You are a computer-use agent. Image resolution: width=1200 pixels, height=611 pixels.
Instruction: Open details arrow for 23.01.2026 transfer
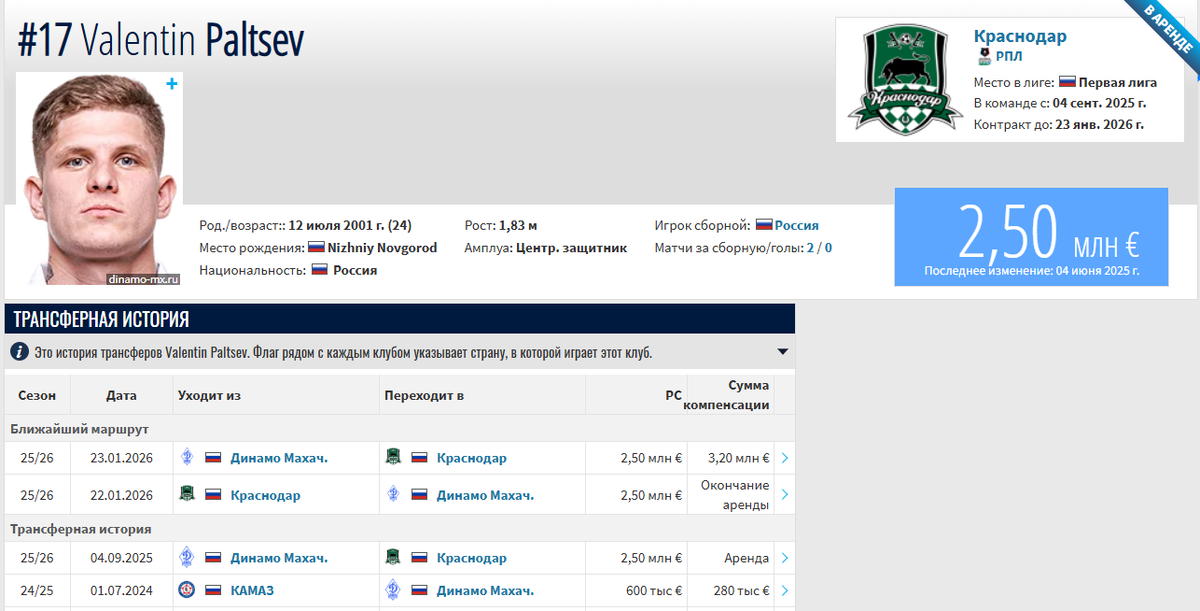[785, 458]
